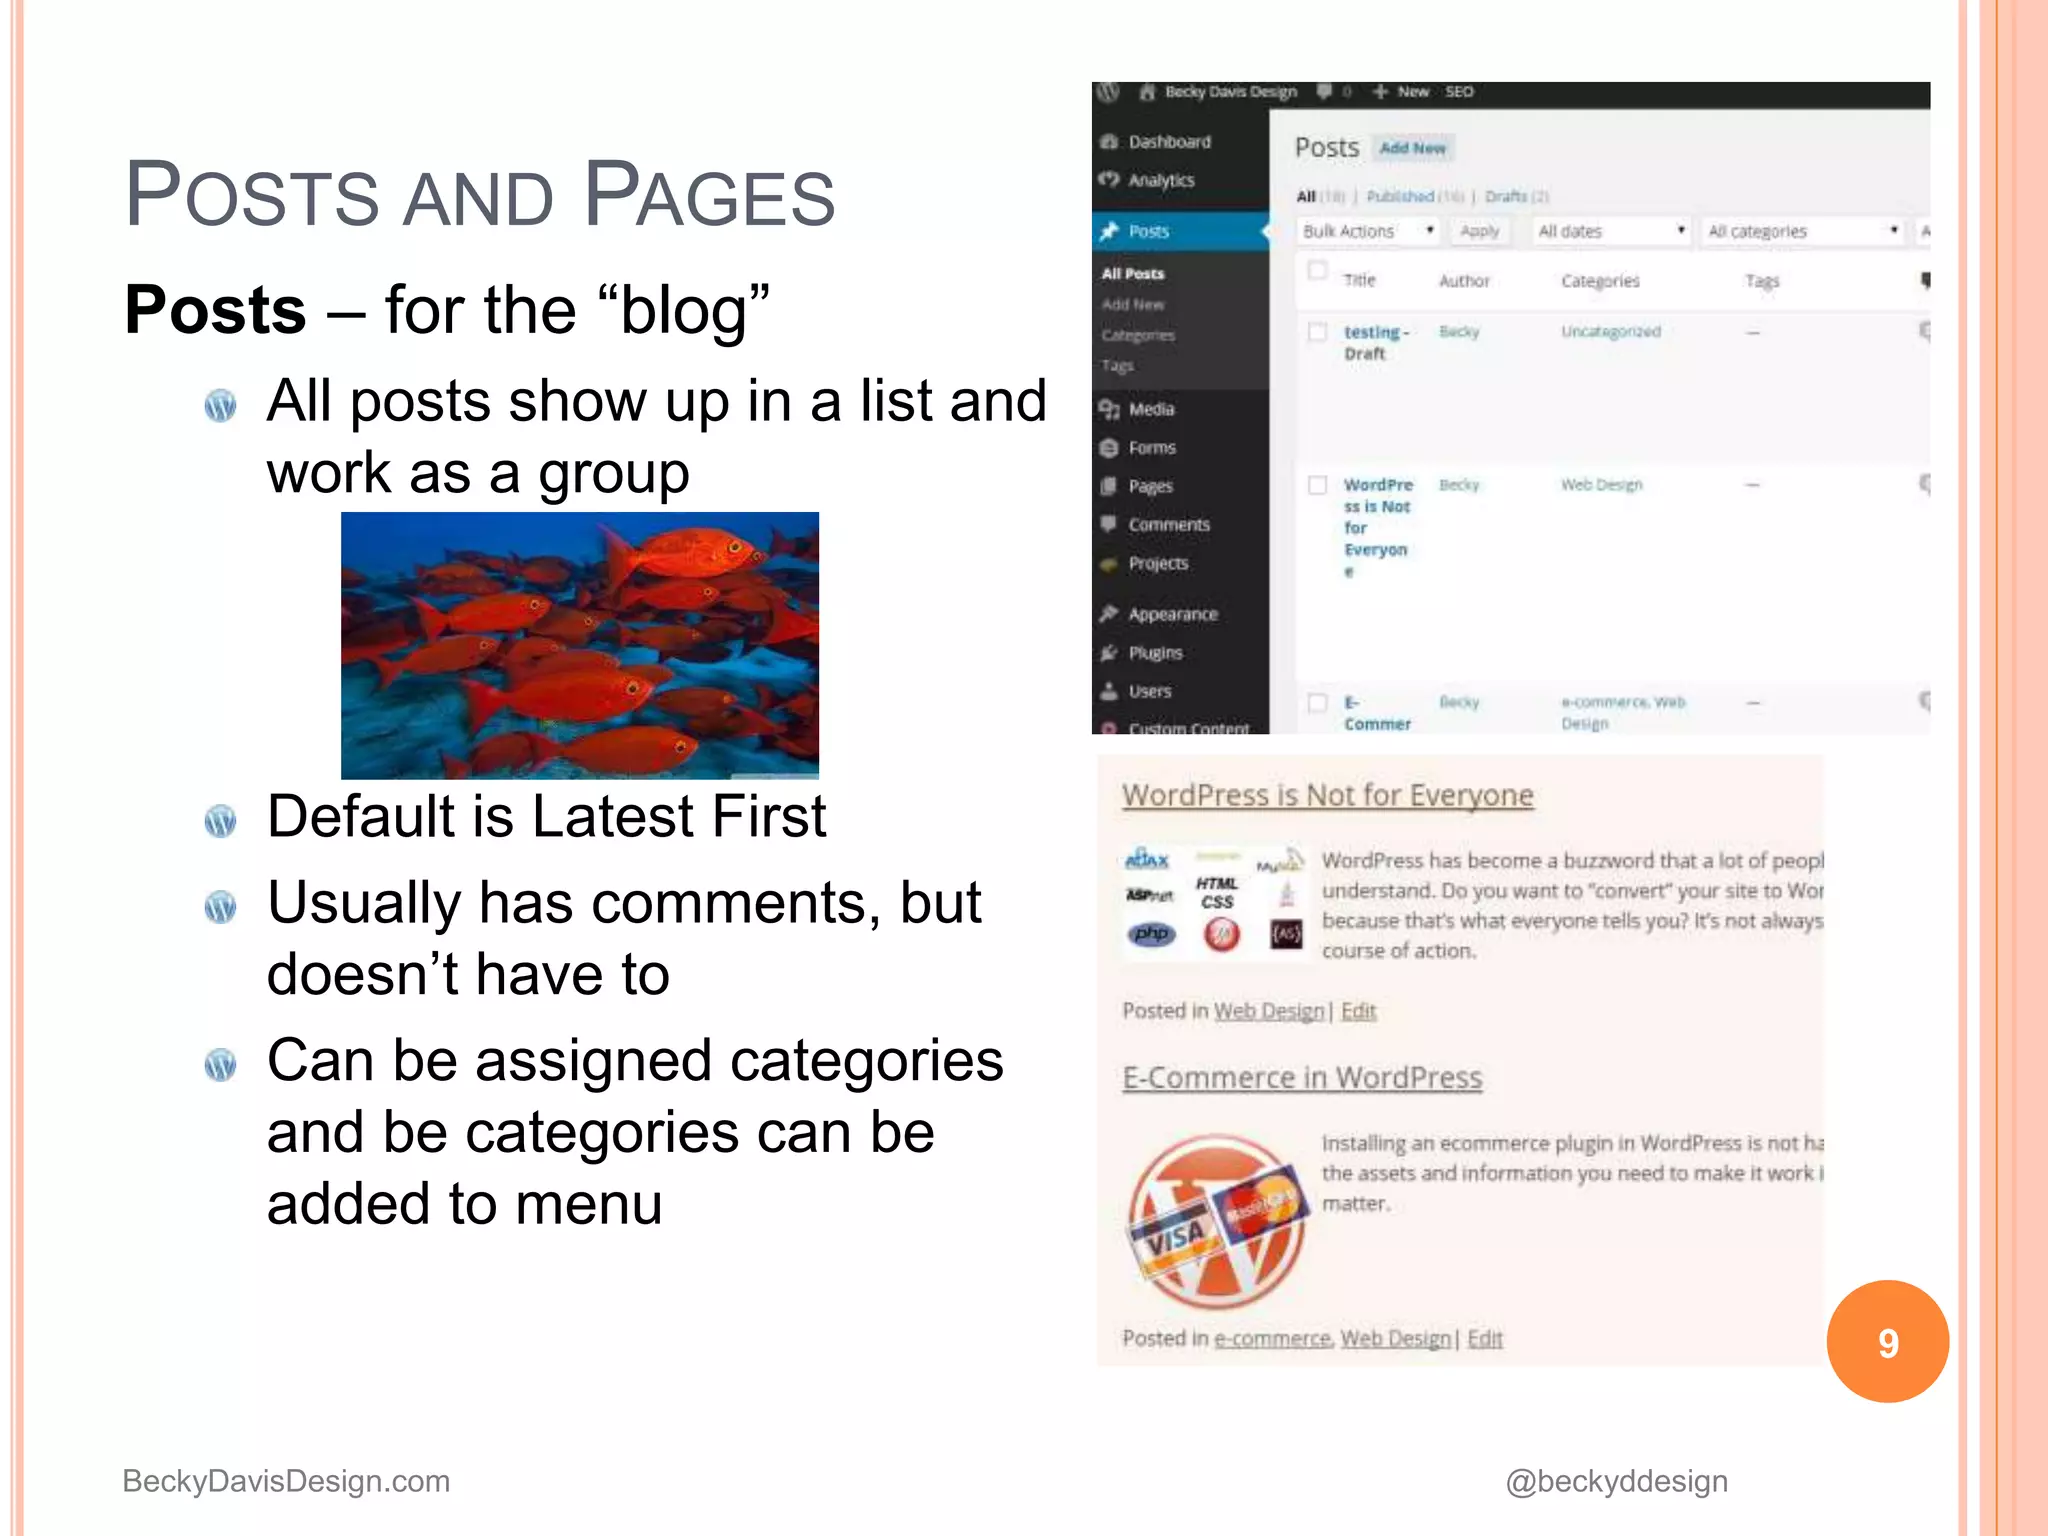
Task: Open the All dates filter dropdown
Action: coord(1611,231)
